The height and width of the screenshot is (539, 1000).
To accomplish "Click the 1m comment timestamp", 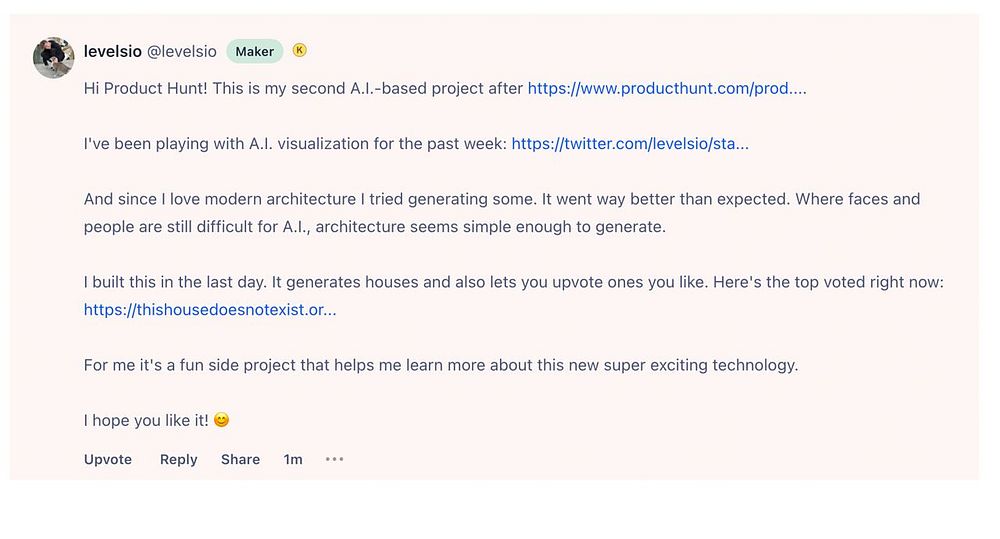I will [293, 460].
